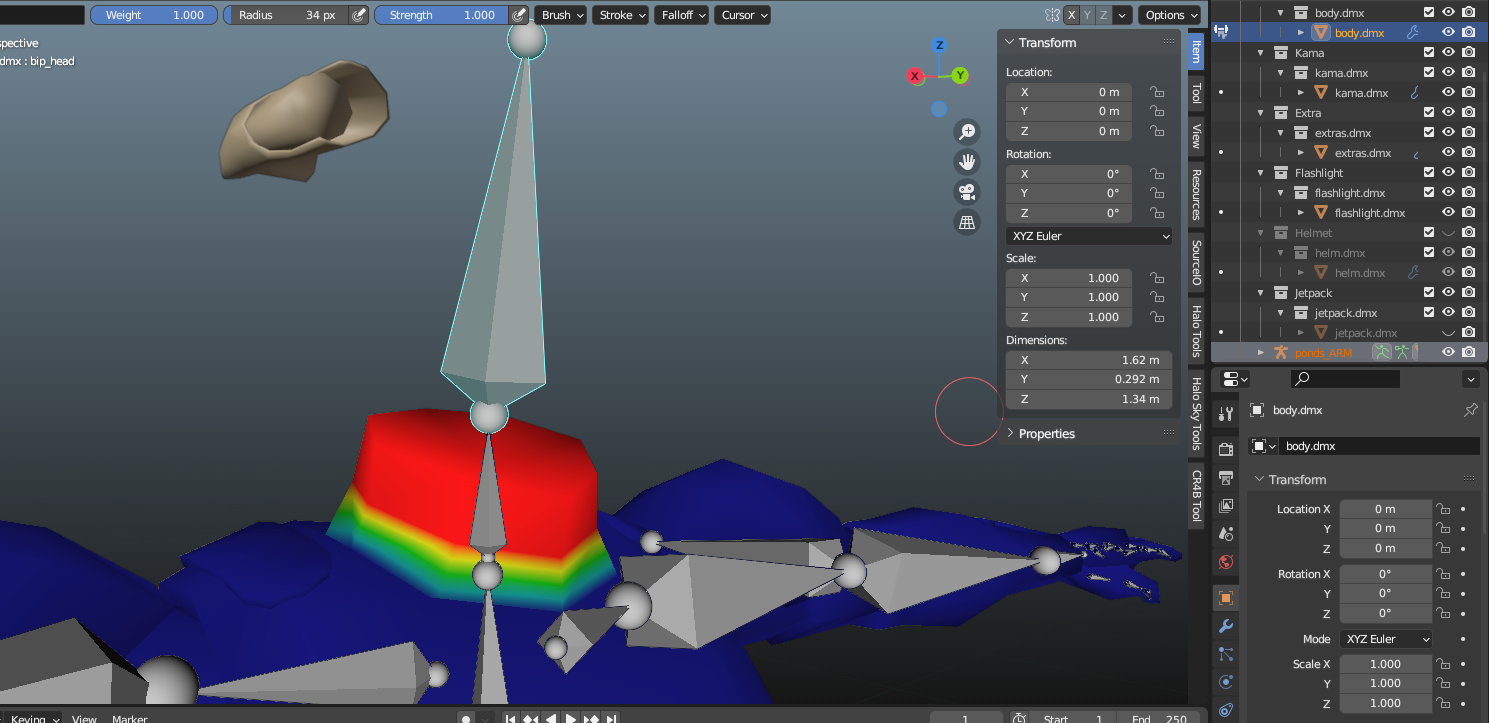Toggle camera view icon in viewport
This screenshot has height=723, width=1489.
click(x=967, y=192)
